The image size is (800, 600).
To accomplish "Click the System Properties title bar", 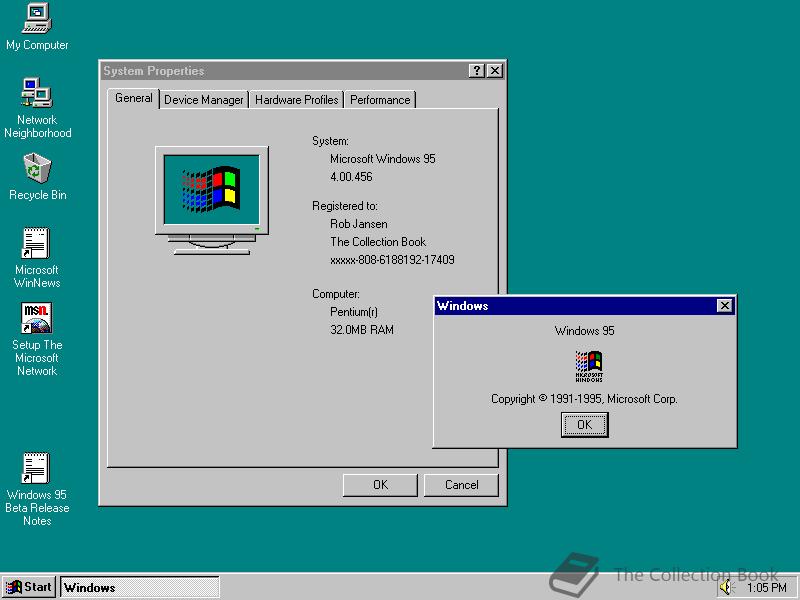I will [303, 71].
